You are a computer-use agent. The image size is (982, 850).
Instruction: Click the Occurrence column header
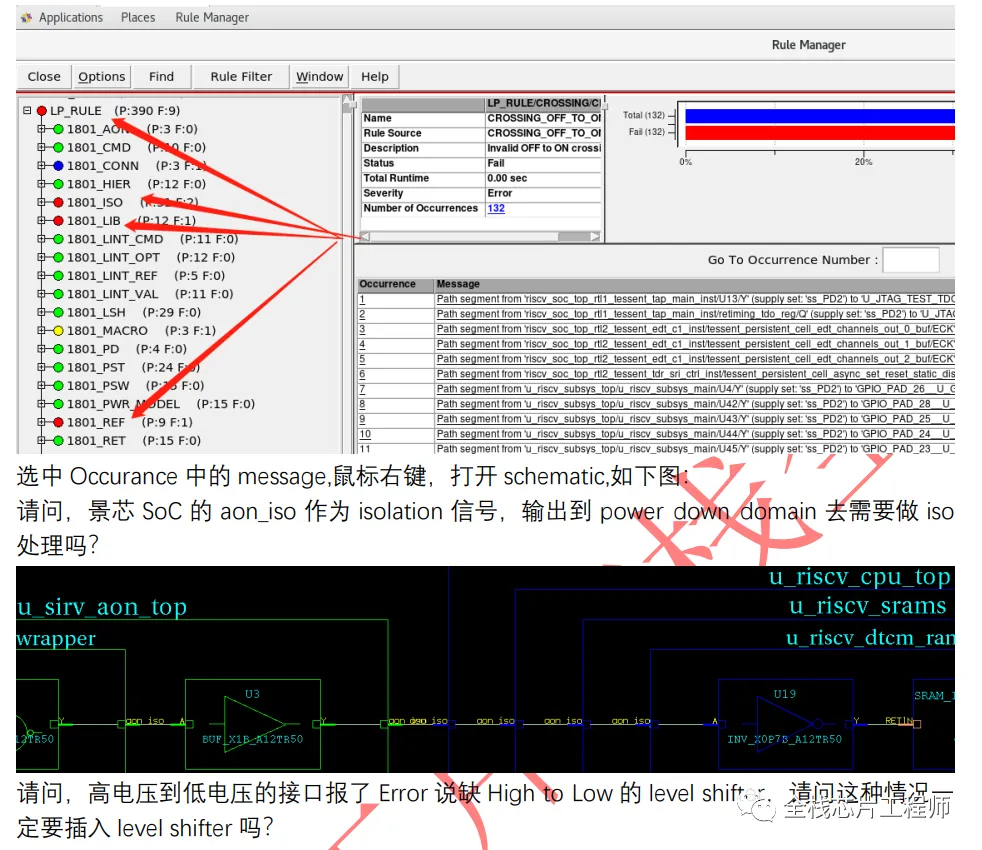pyautogui.click(x=395, y=284)
